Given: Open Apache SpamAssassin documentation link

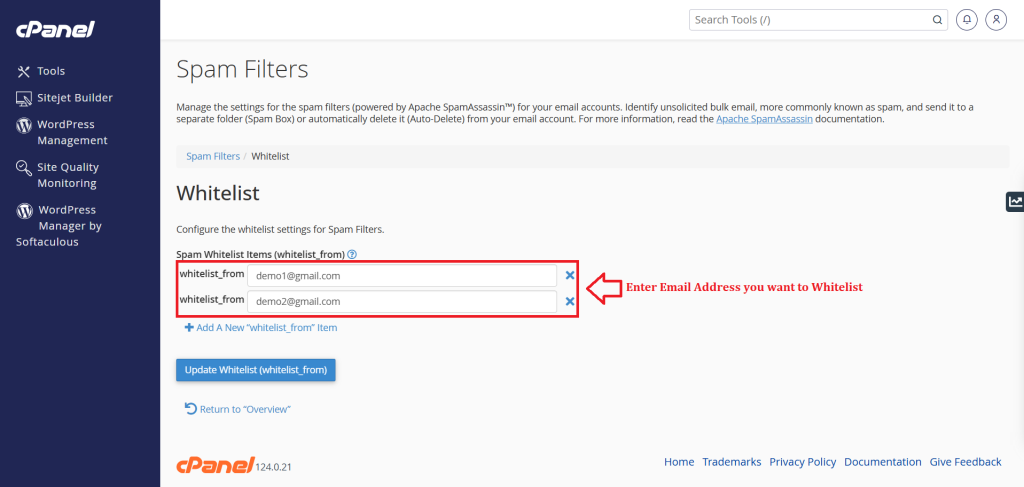Looking at the screenshot, I should (764, 119).
